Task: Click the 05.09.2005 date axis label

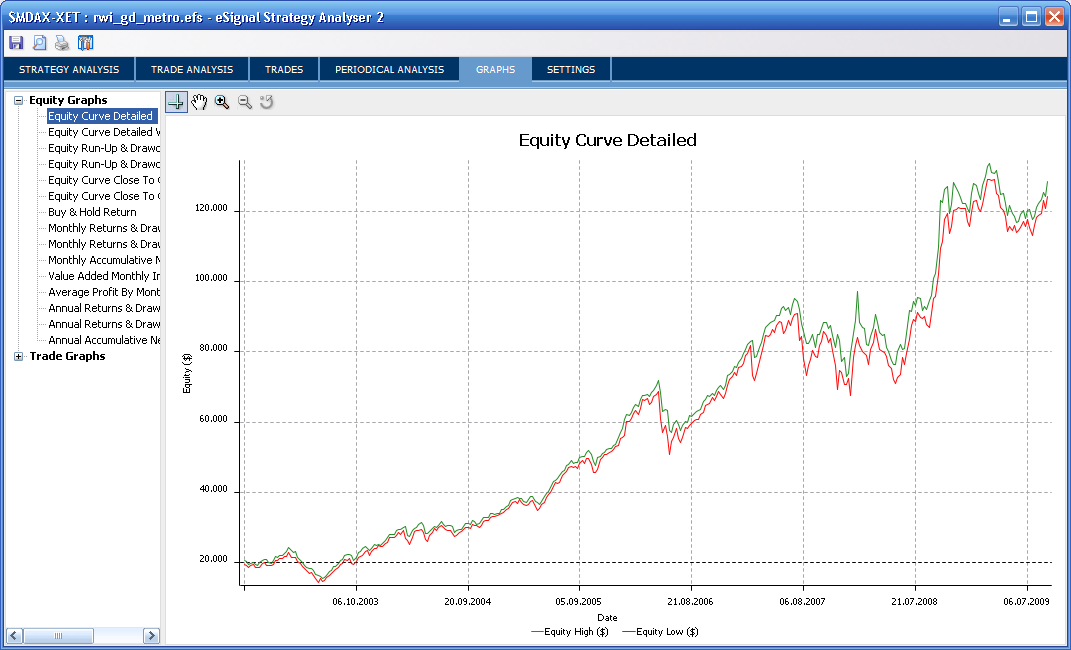Action: click(x=579, y=602)
